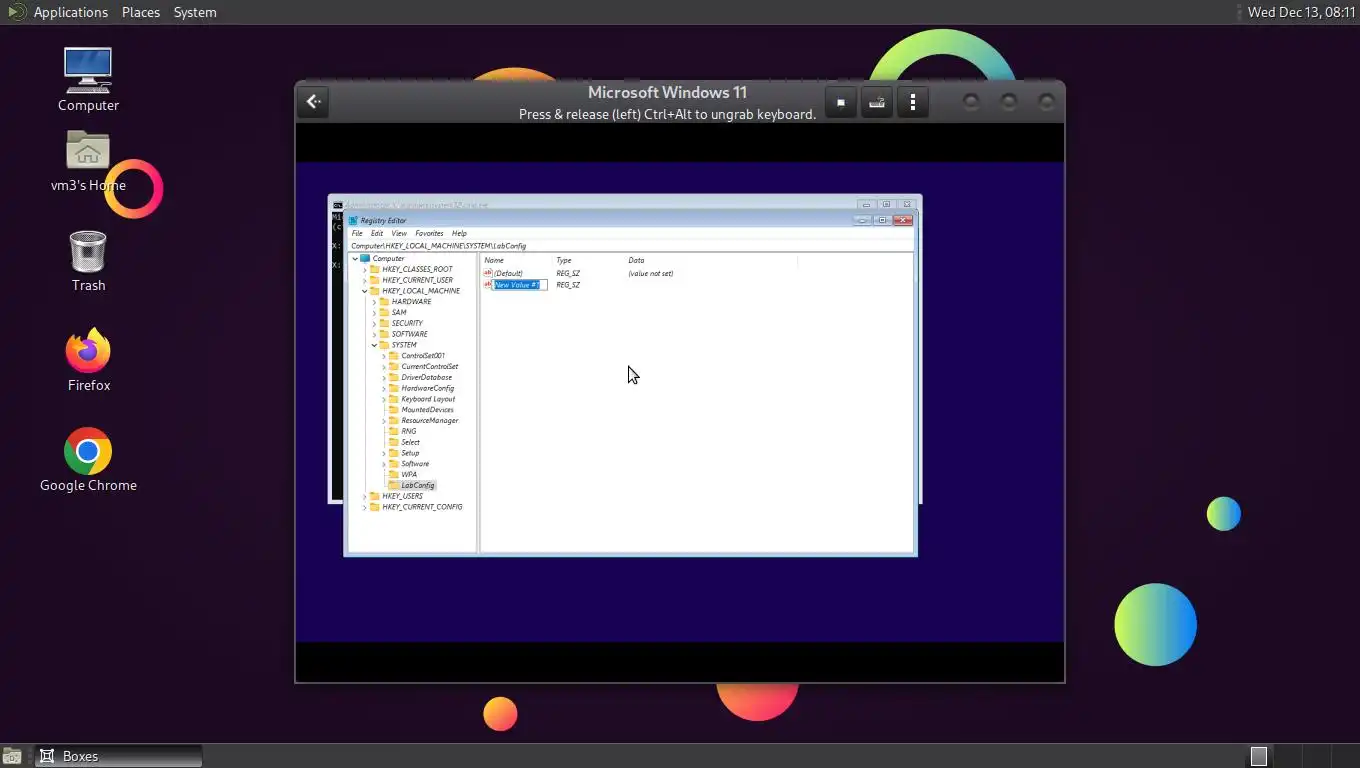Viewport: 1360px width, 768px height.
Task: Click the Computer root node icon
Action: coord(365,258)
